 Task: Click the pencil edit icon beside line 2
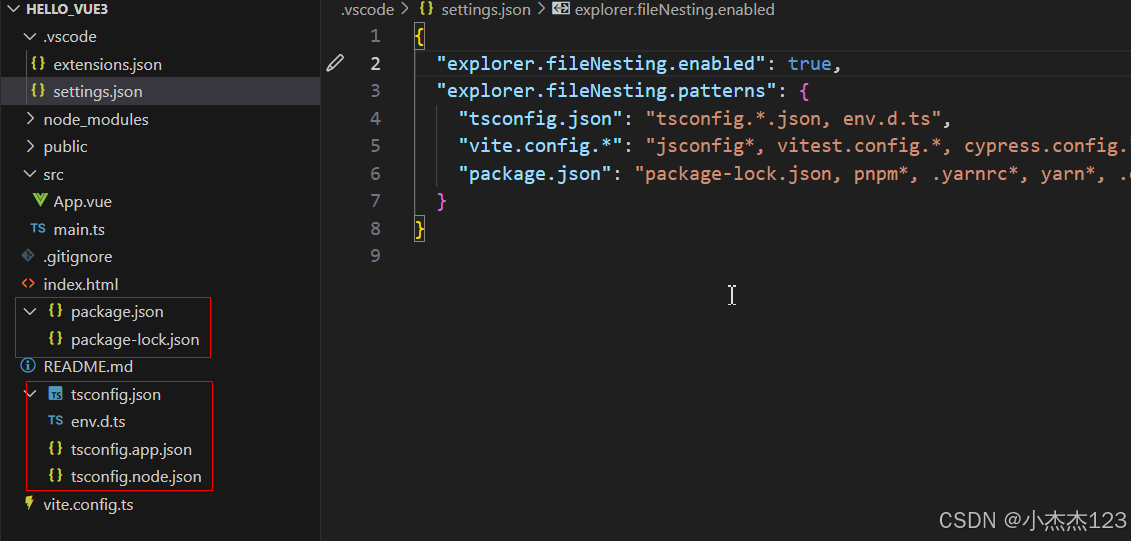point(335,63)
